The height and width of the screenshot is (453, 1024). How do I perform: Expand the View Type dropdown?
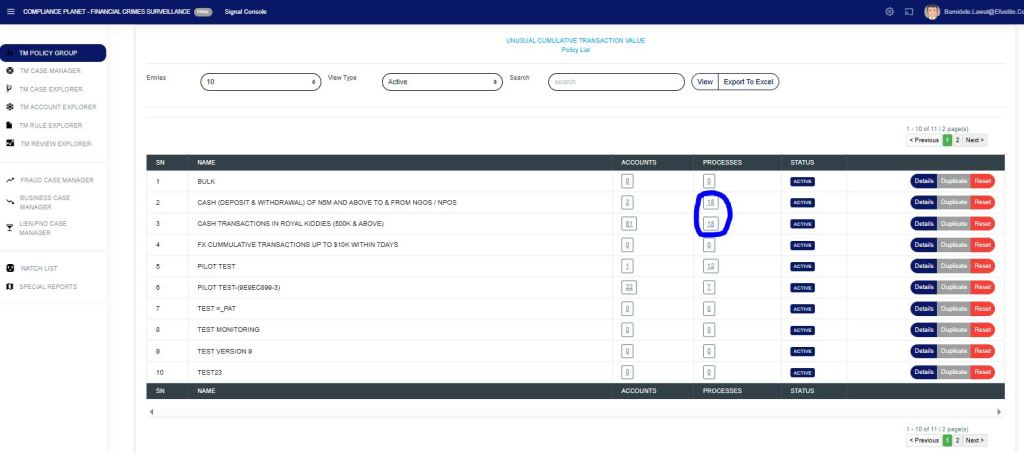point(442,82)
